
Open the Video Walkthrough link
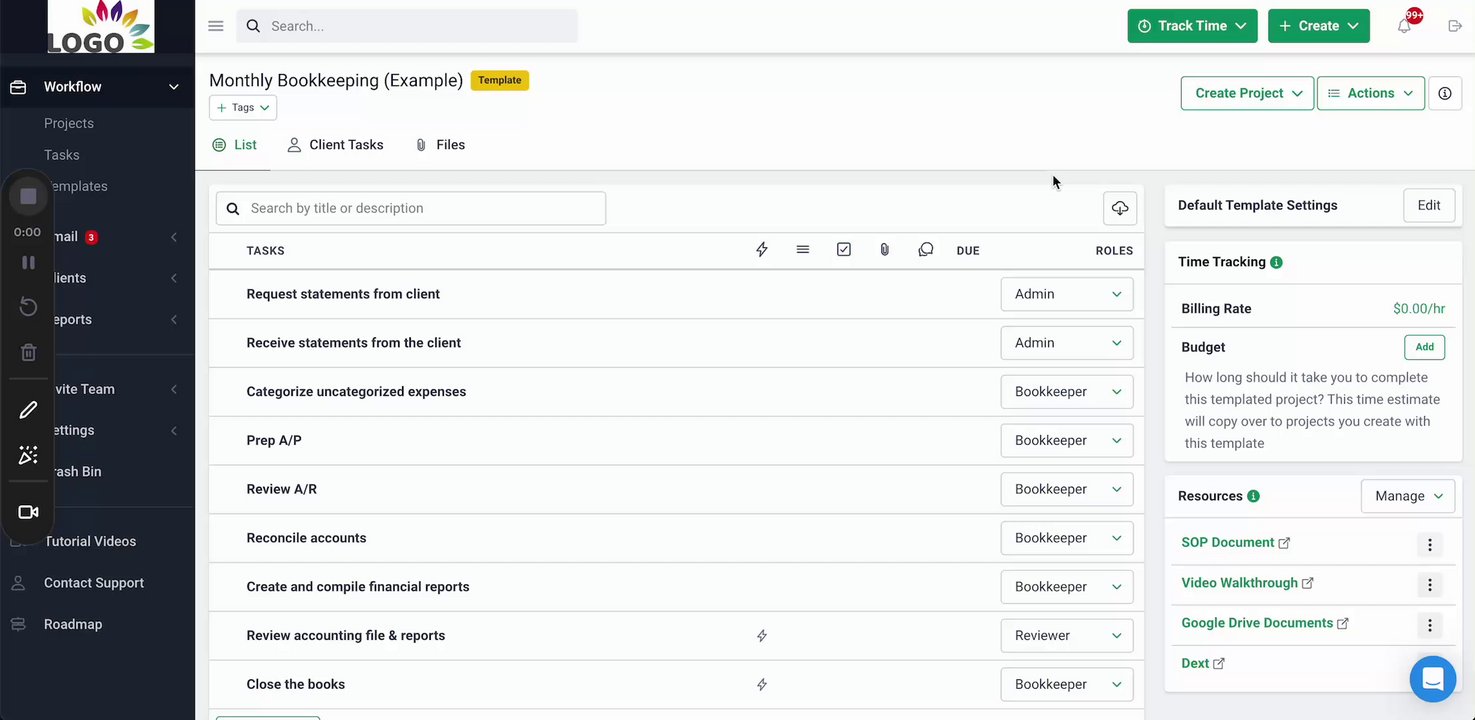point(1239,583)
